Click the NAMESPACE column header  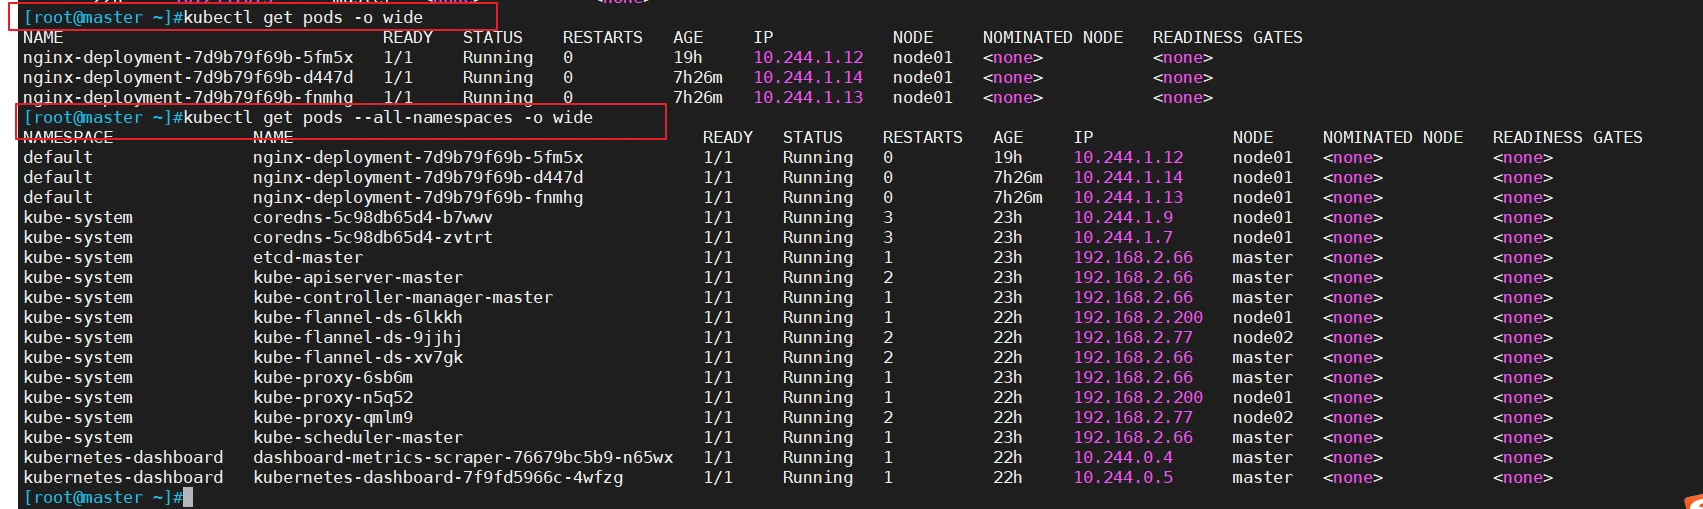68,137
